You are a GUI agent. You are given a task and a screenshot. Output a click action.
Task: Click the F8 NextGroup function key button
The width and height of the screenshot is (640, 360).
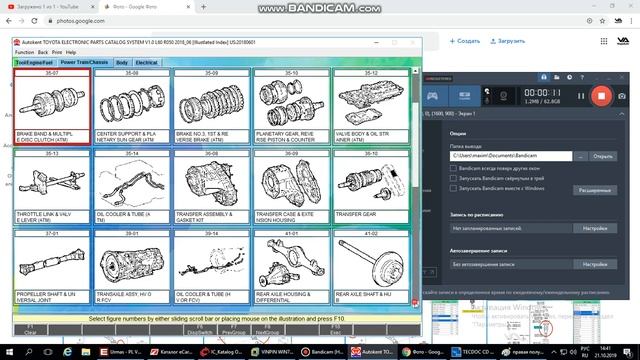click(268, 330)
